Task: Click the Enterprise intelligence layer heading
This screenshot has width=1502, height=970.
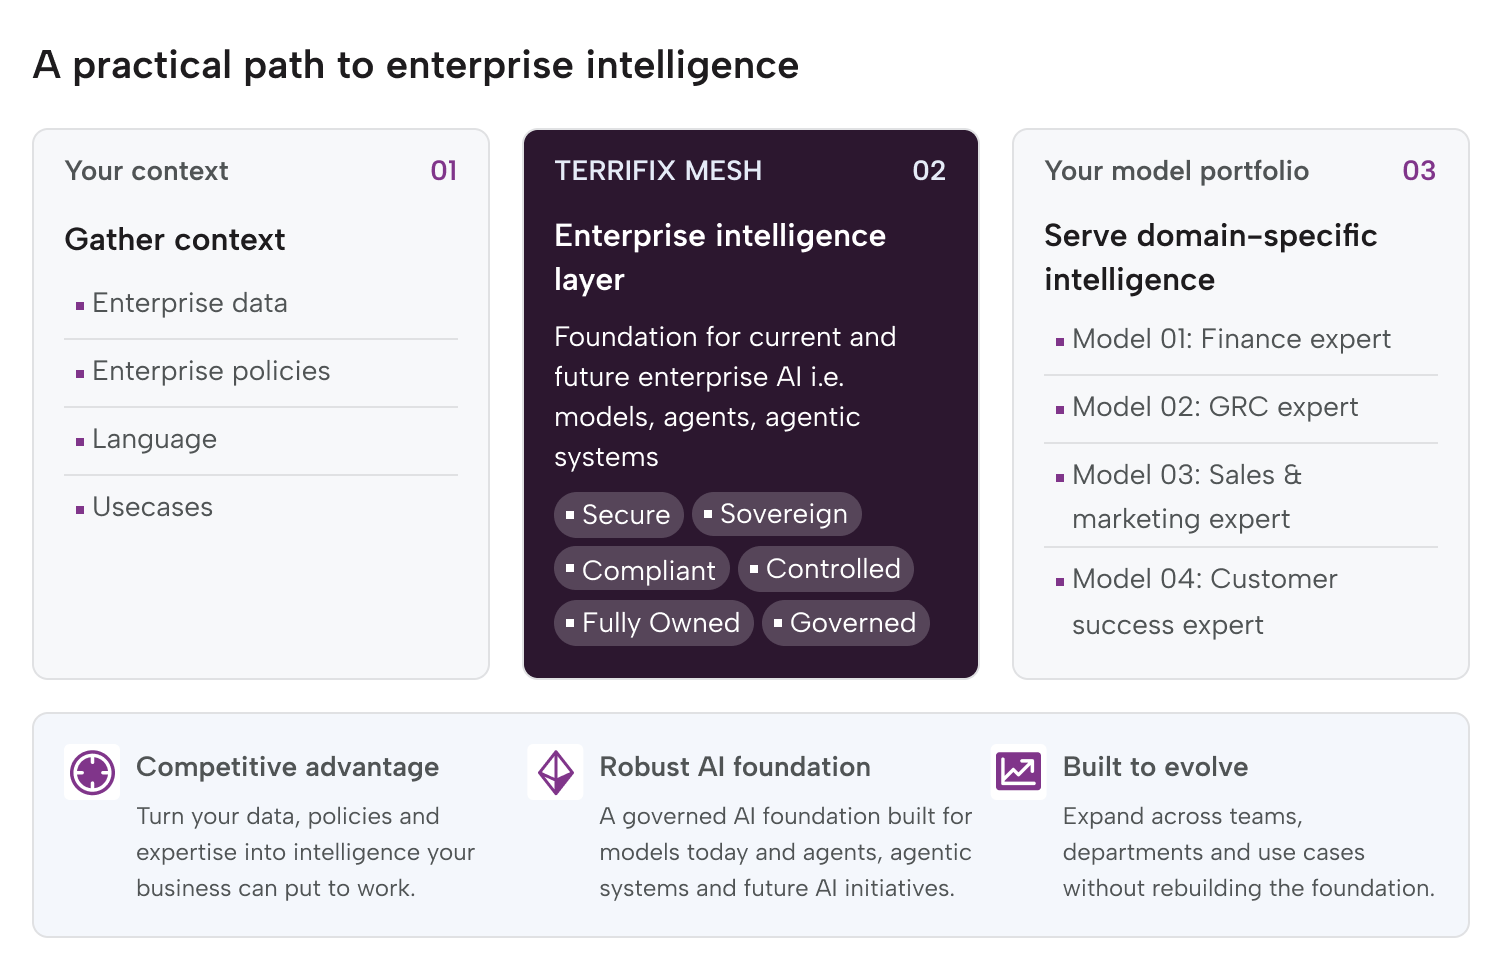Action: coord(720,257)
